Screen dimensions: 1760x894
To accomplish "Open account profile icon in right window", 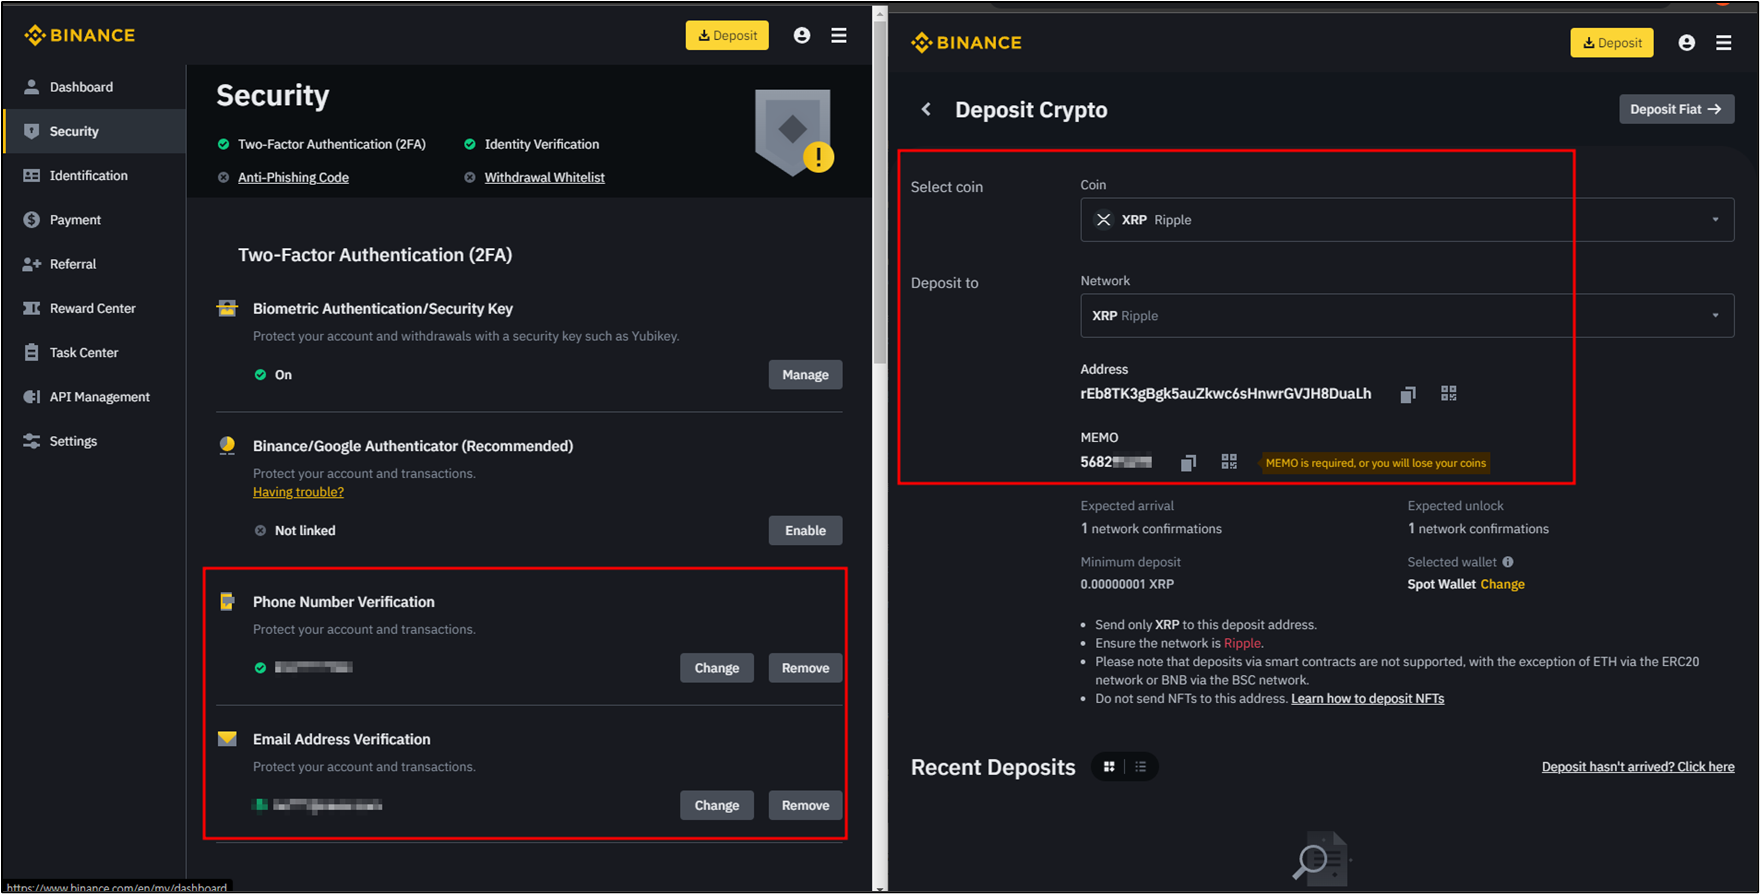I will tap(1686, 43).
